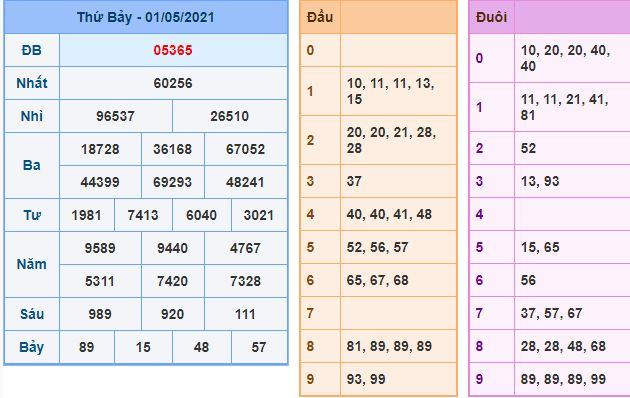Viewport: 630px width, 398px height.
Task: Select third prize number 69293
Action: (172, 182)
